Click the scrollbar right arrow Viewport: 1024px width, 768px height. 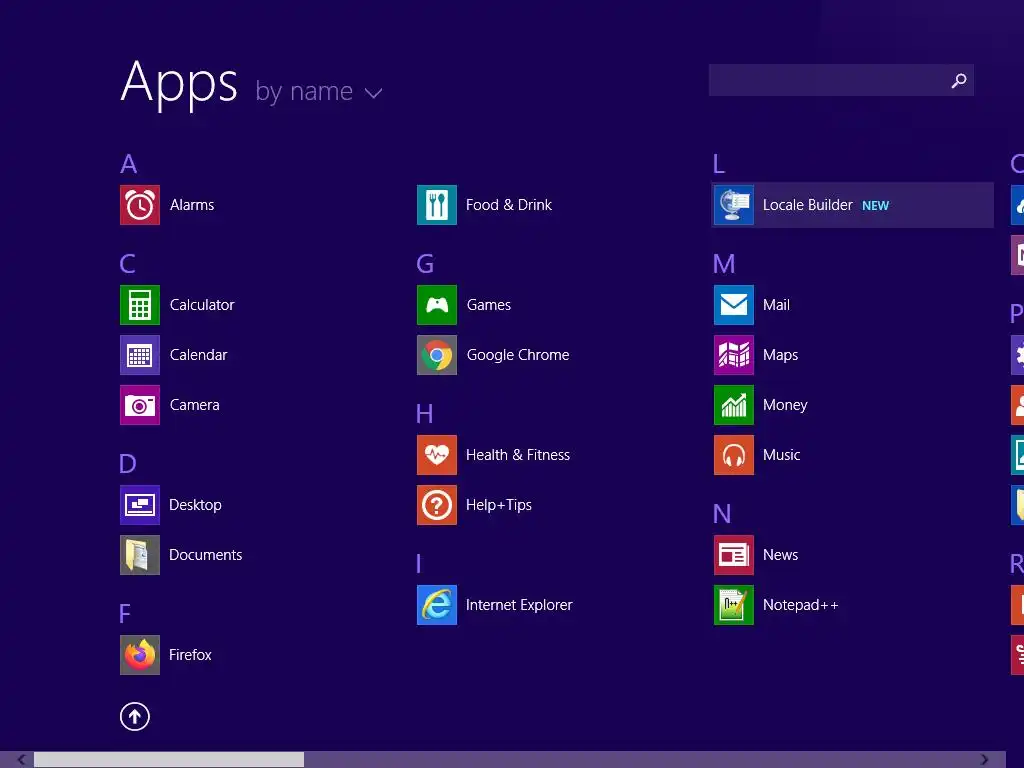(x=984, y=760)
